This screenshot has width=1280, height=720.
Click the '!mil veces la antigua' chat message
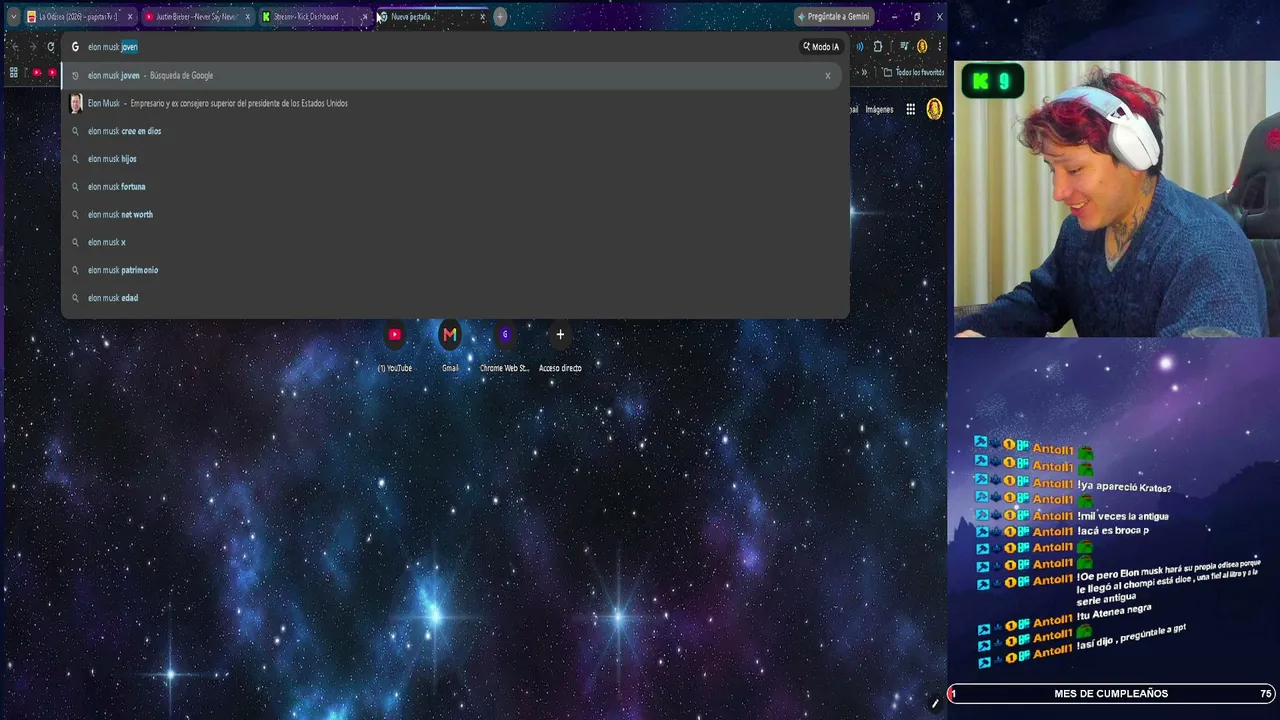(1123, 516)
